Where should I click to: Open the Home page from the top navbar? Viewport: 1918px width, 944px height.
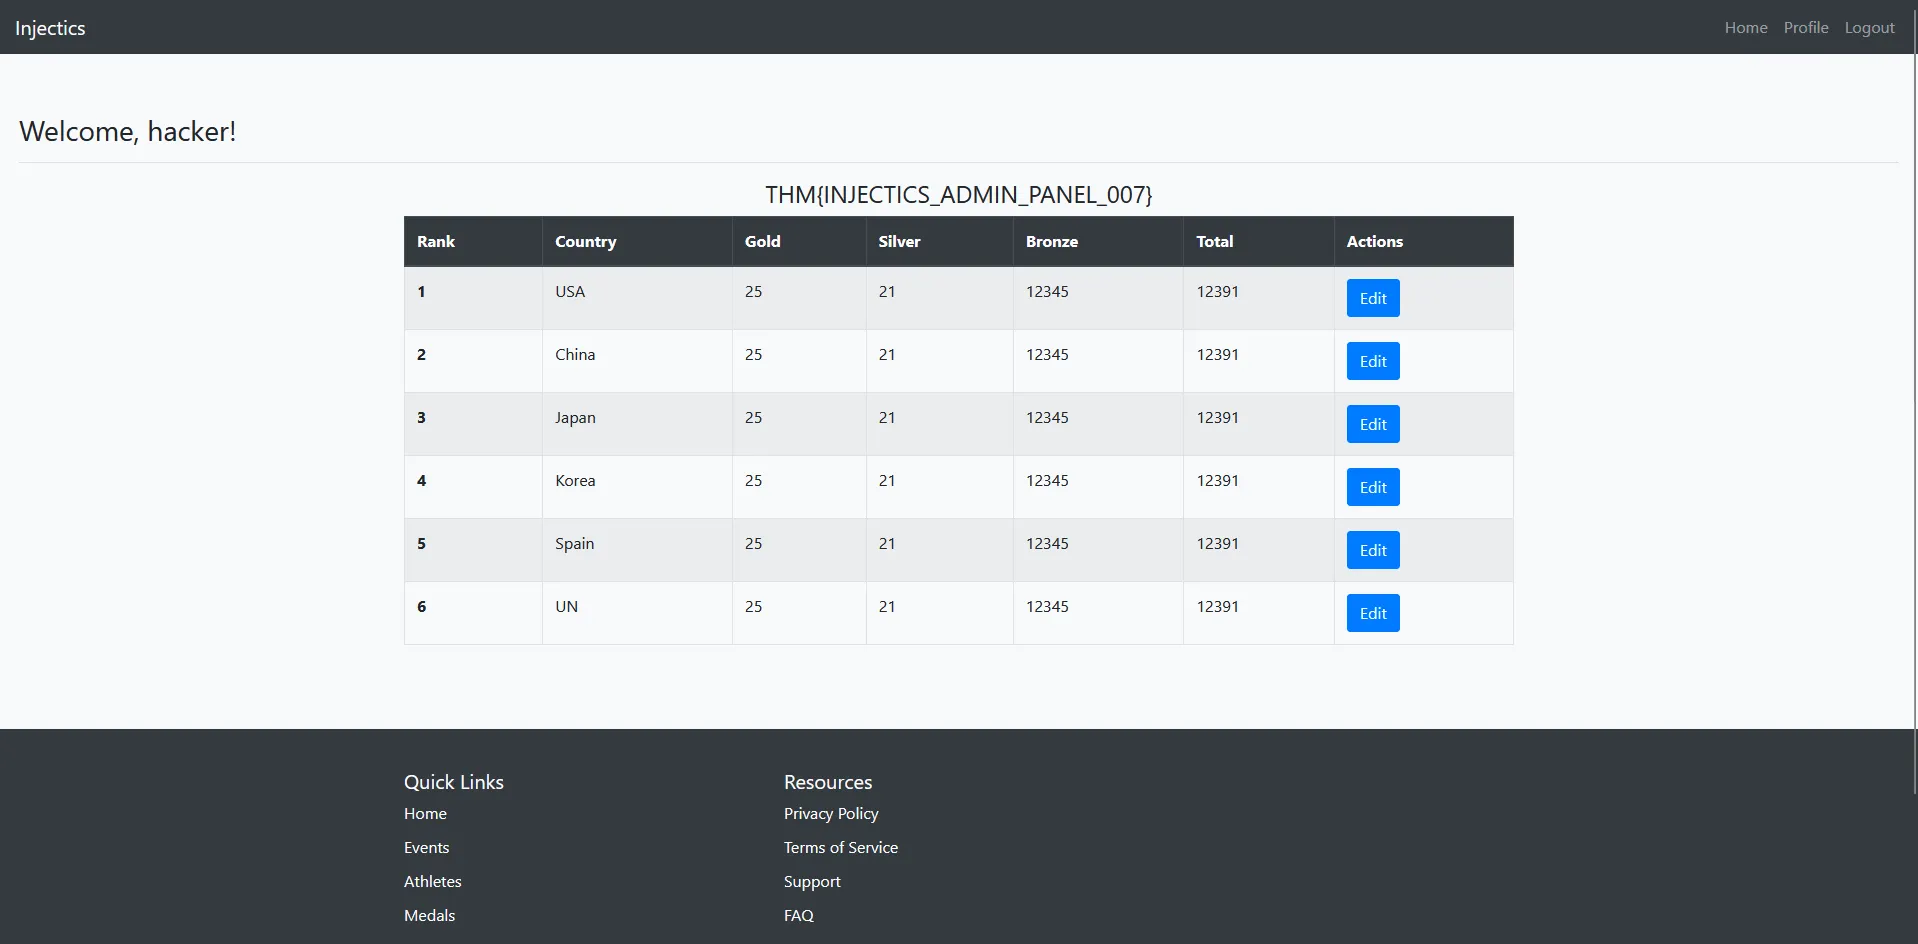1744,27
